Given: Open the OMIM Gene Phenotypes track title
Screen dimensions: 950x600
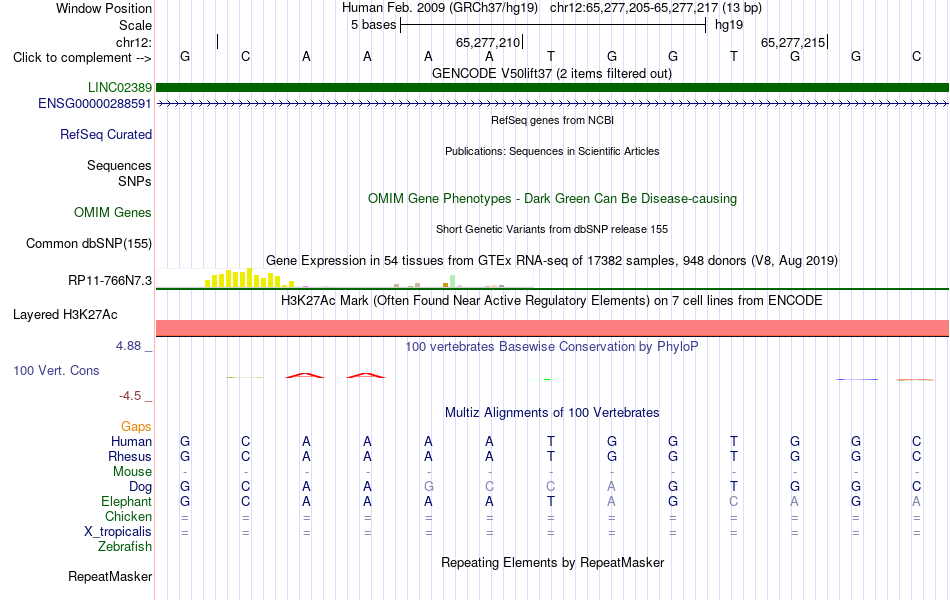Looking at the screenshot, I should click(x=553, y=199).
